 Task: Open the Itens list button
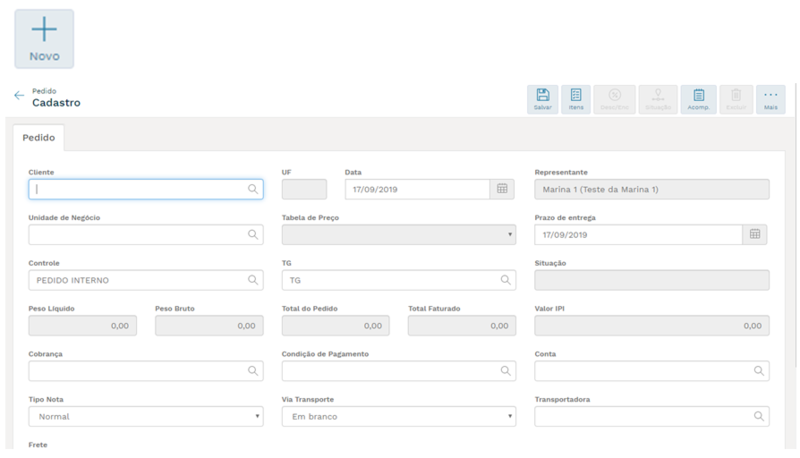(x=576, y=99)
